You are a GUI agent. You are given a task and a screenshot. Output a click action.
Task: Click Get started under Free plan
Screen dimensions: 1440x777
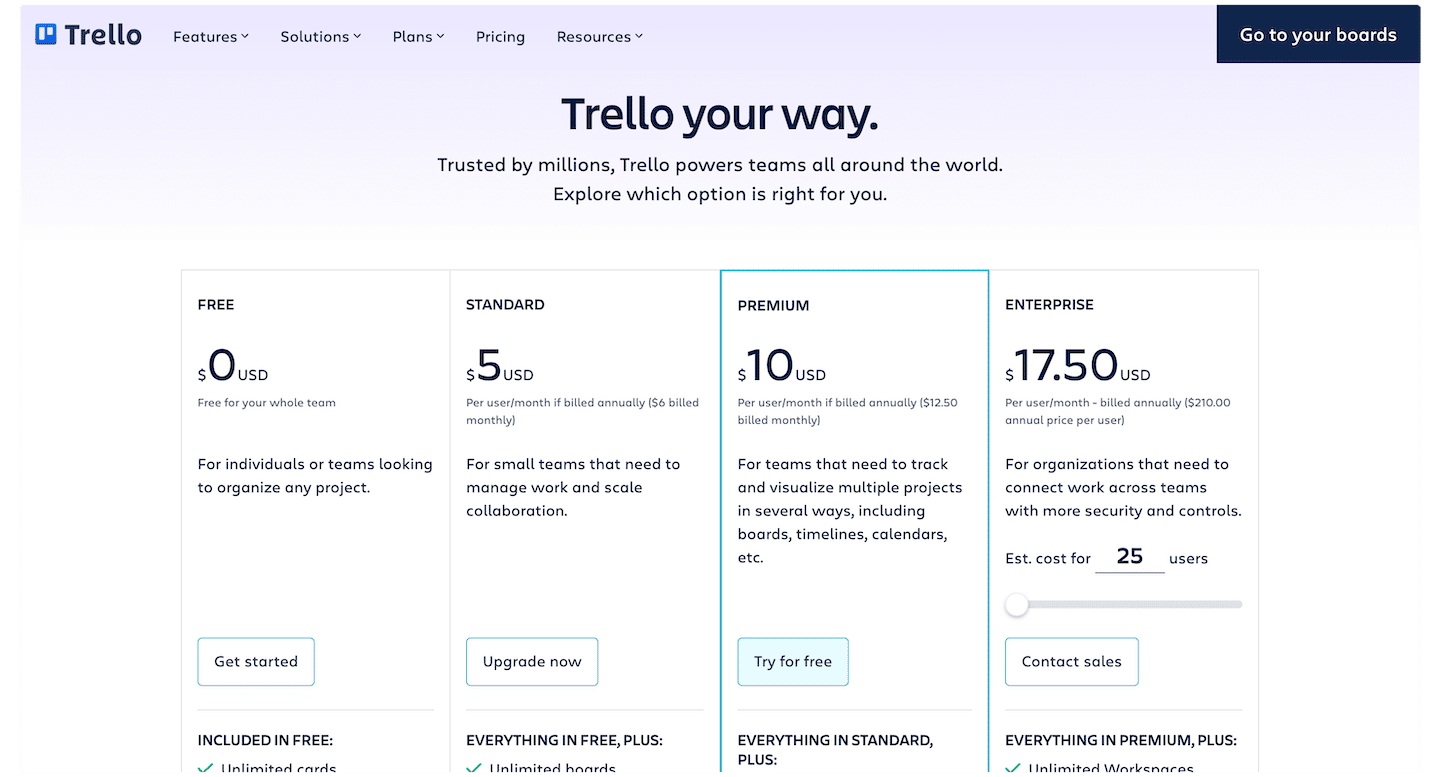(256, 662)
